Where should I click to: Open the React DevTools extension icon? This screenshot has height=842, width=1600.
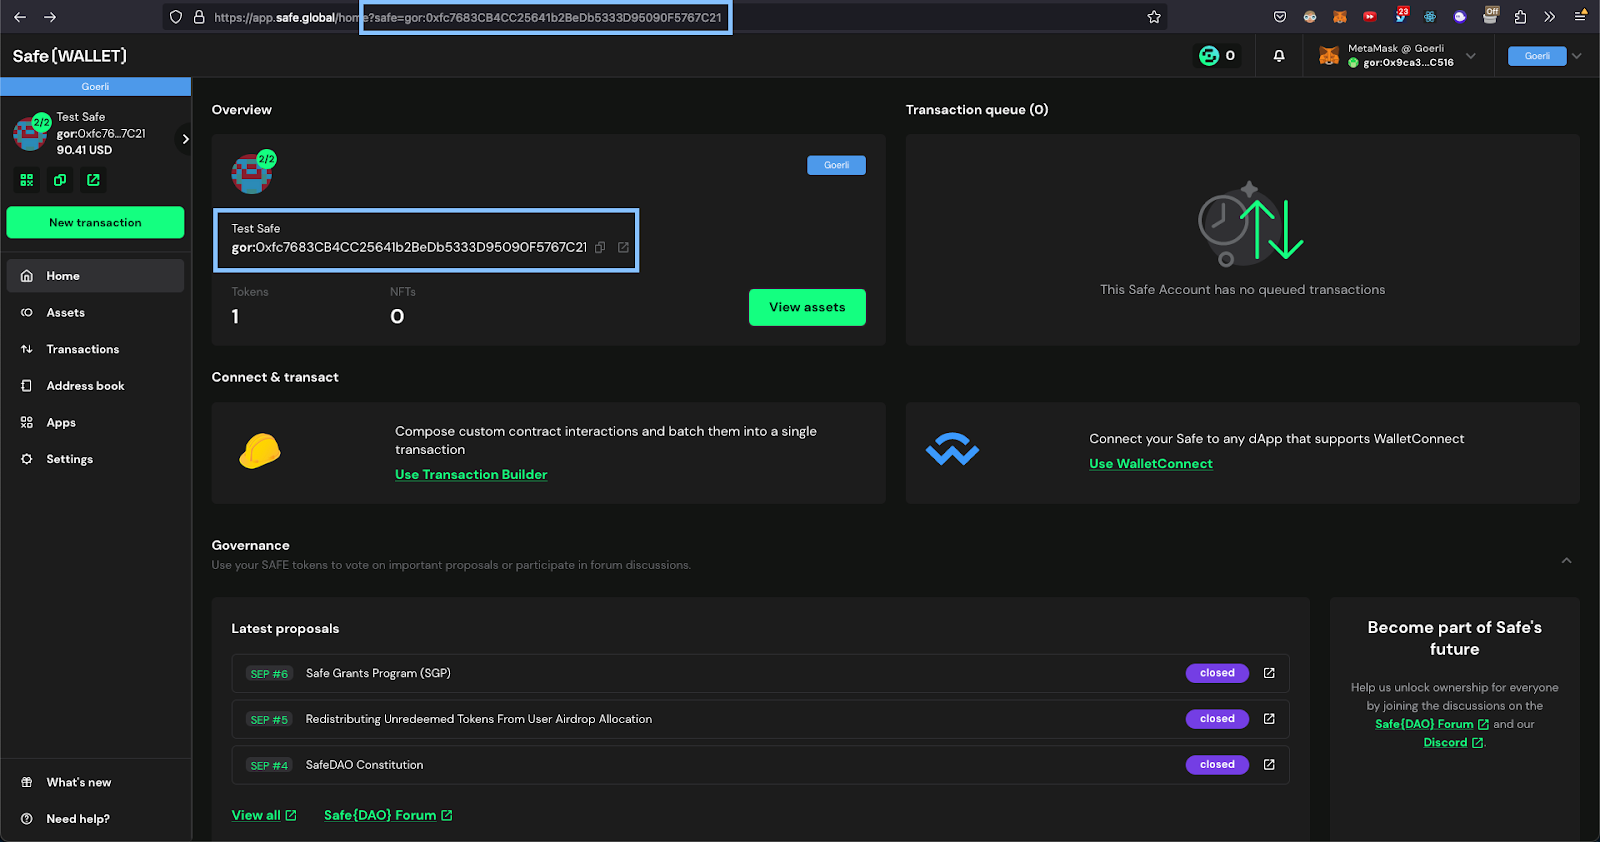1430,17
